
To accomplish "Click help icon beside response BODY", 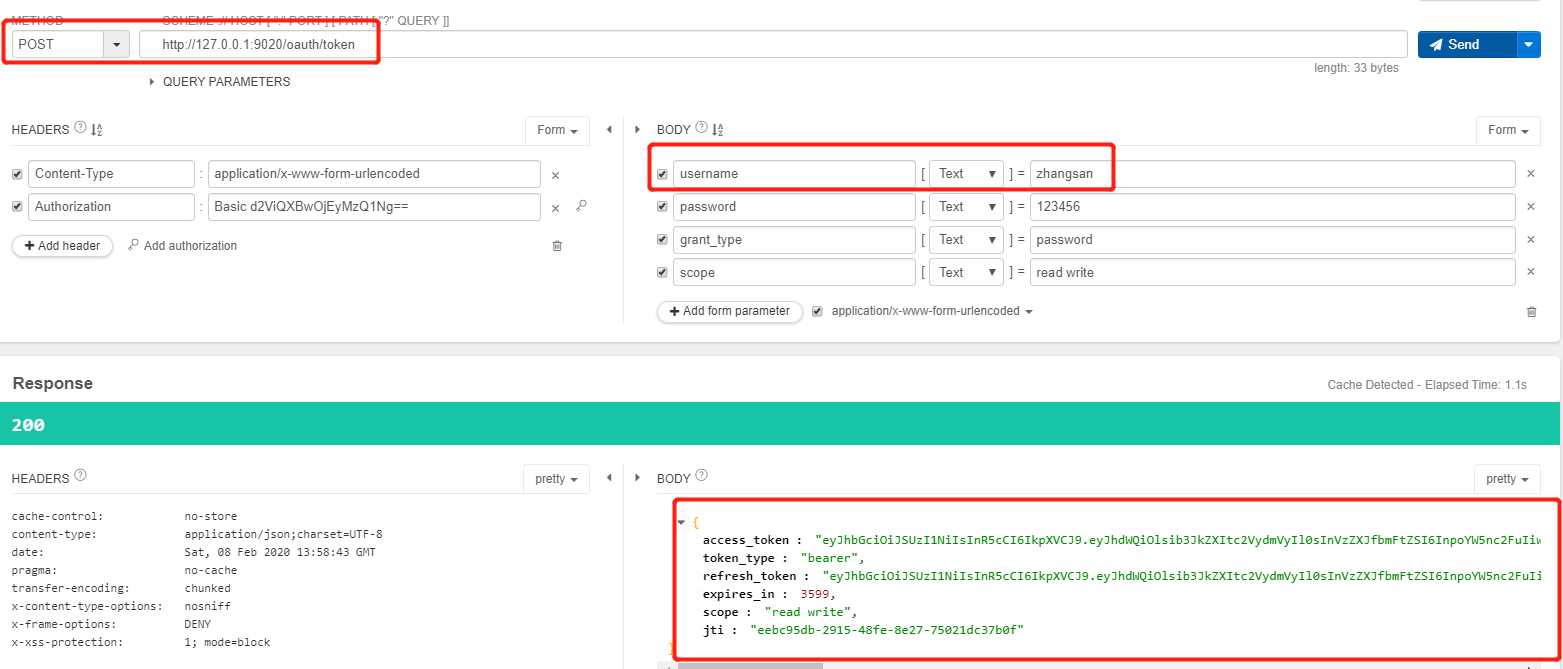I will [x=702, y=475].
